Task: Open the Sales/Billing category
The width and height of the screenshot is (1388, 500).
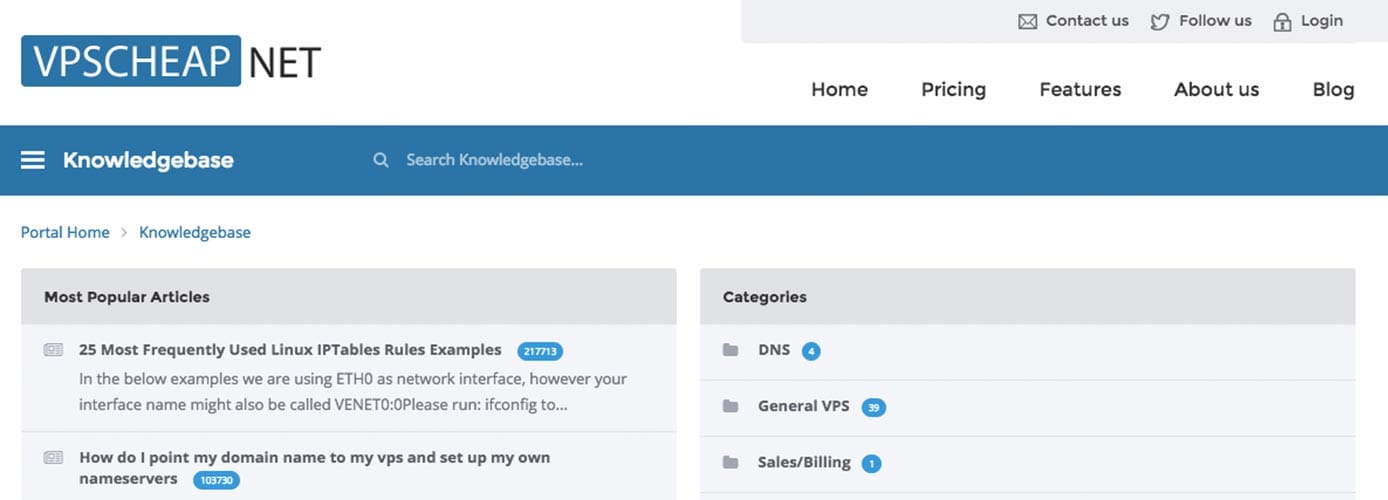Action: click(x=804, y=462)
